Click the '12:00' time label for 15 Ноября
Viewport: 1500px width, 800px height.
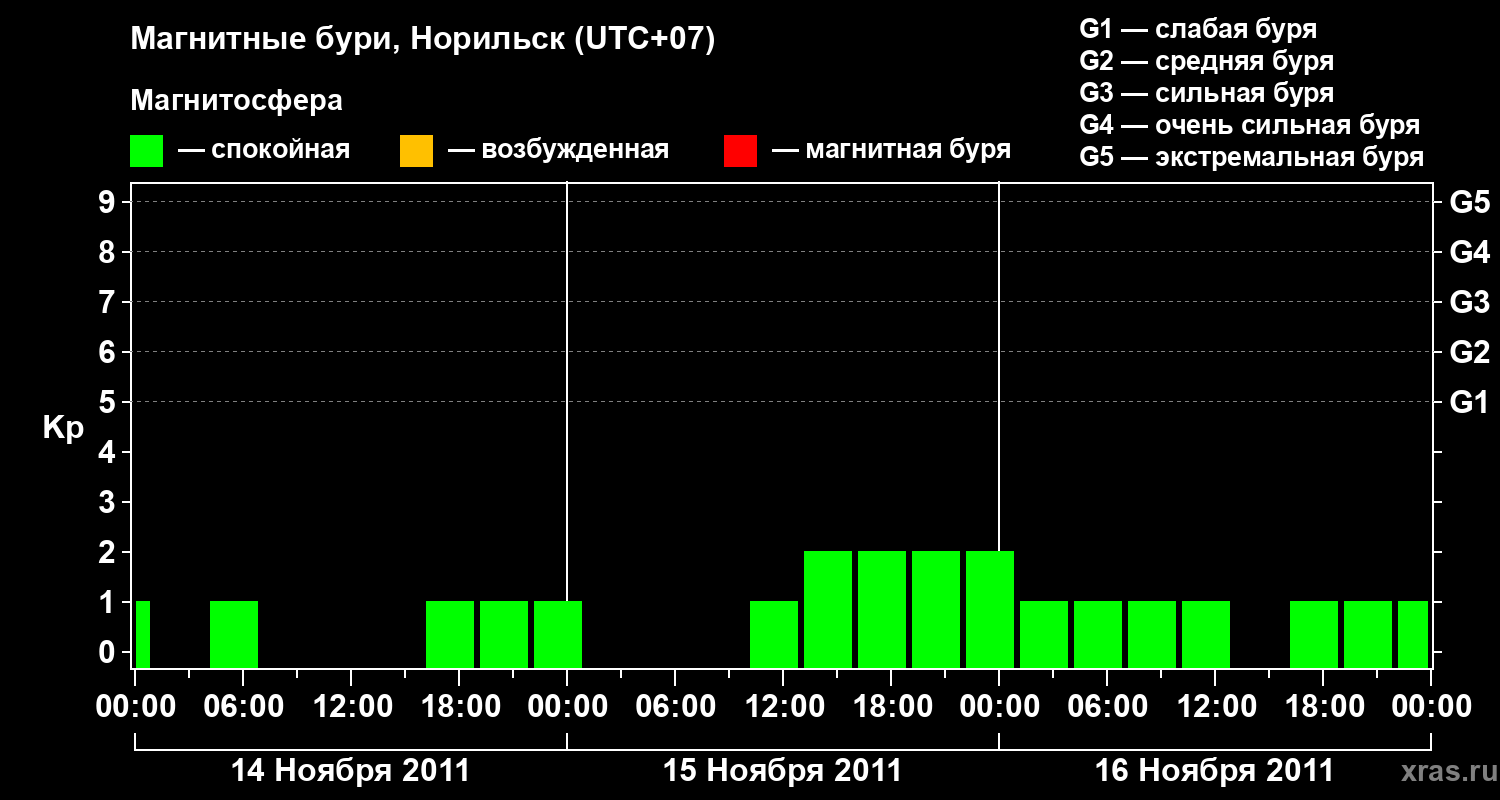(783, 707)
